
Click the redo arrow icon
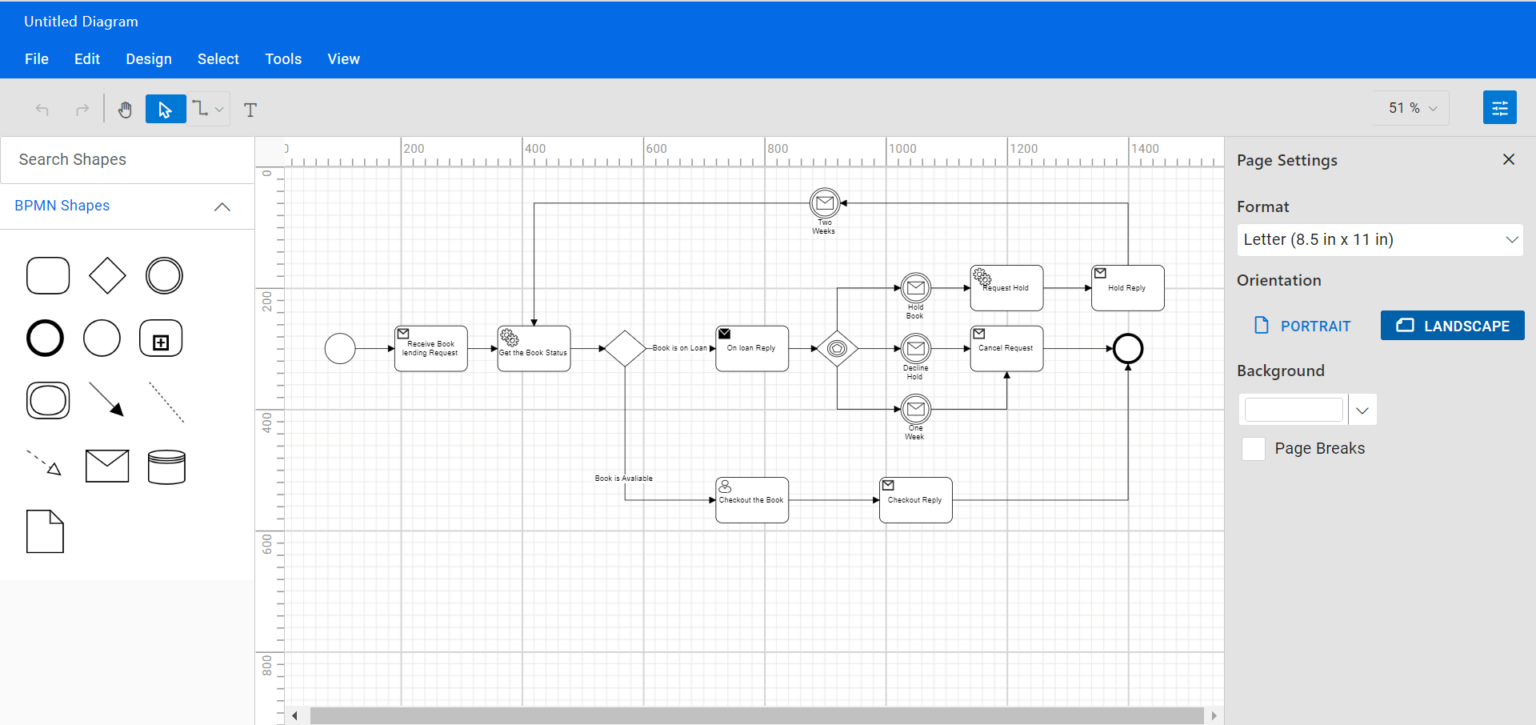tap(83, 109)
